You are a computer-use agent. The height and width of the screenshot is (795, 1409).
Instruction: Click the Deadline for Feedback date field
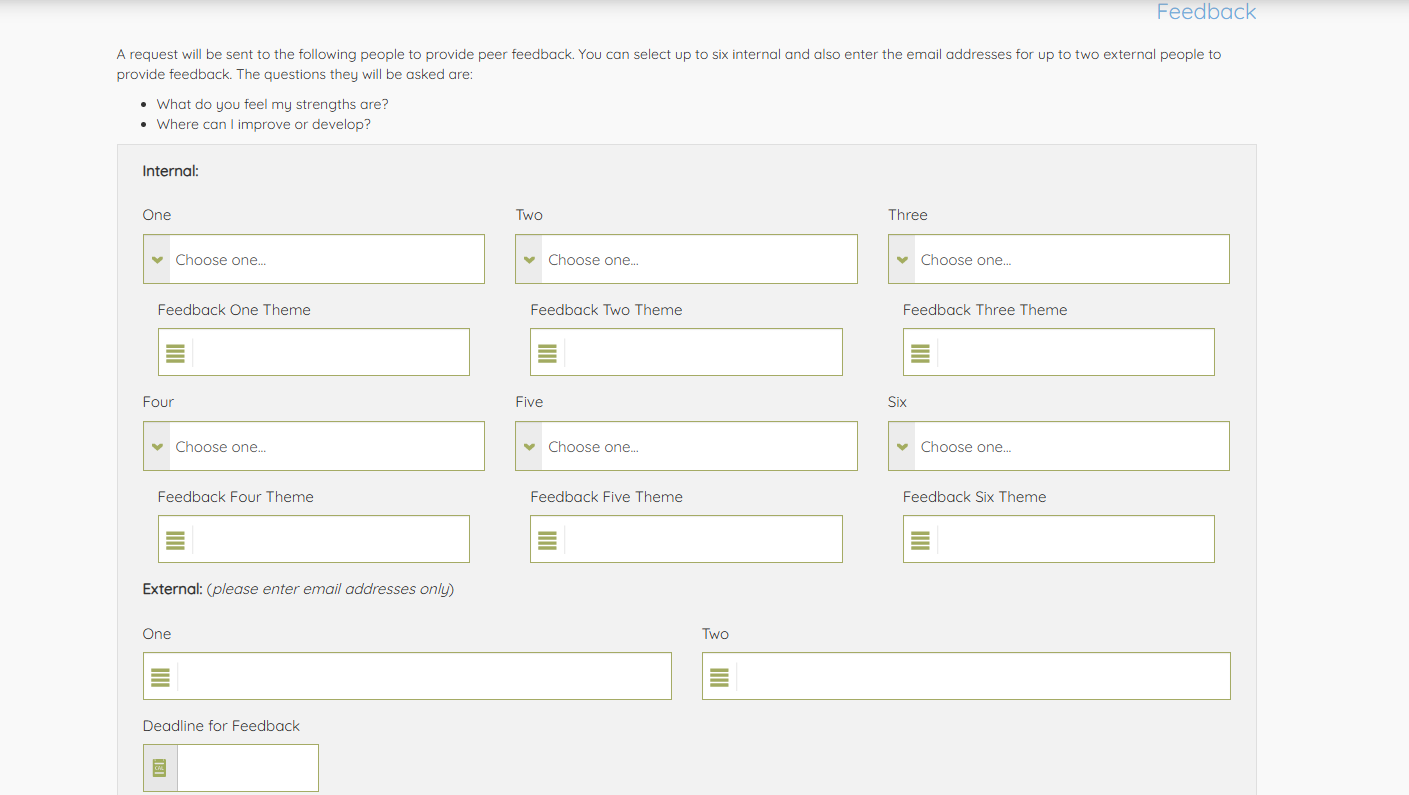(247, 768)
